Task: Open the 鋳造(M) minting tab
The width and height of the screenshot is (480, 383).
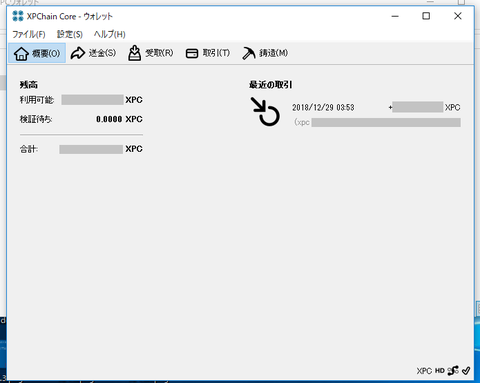Action: [x=265, y=53]
